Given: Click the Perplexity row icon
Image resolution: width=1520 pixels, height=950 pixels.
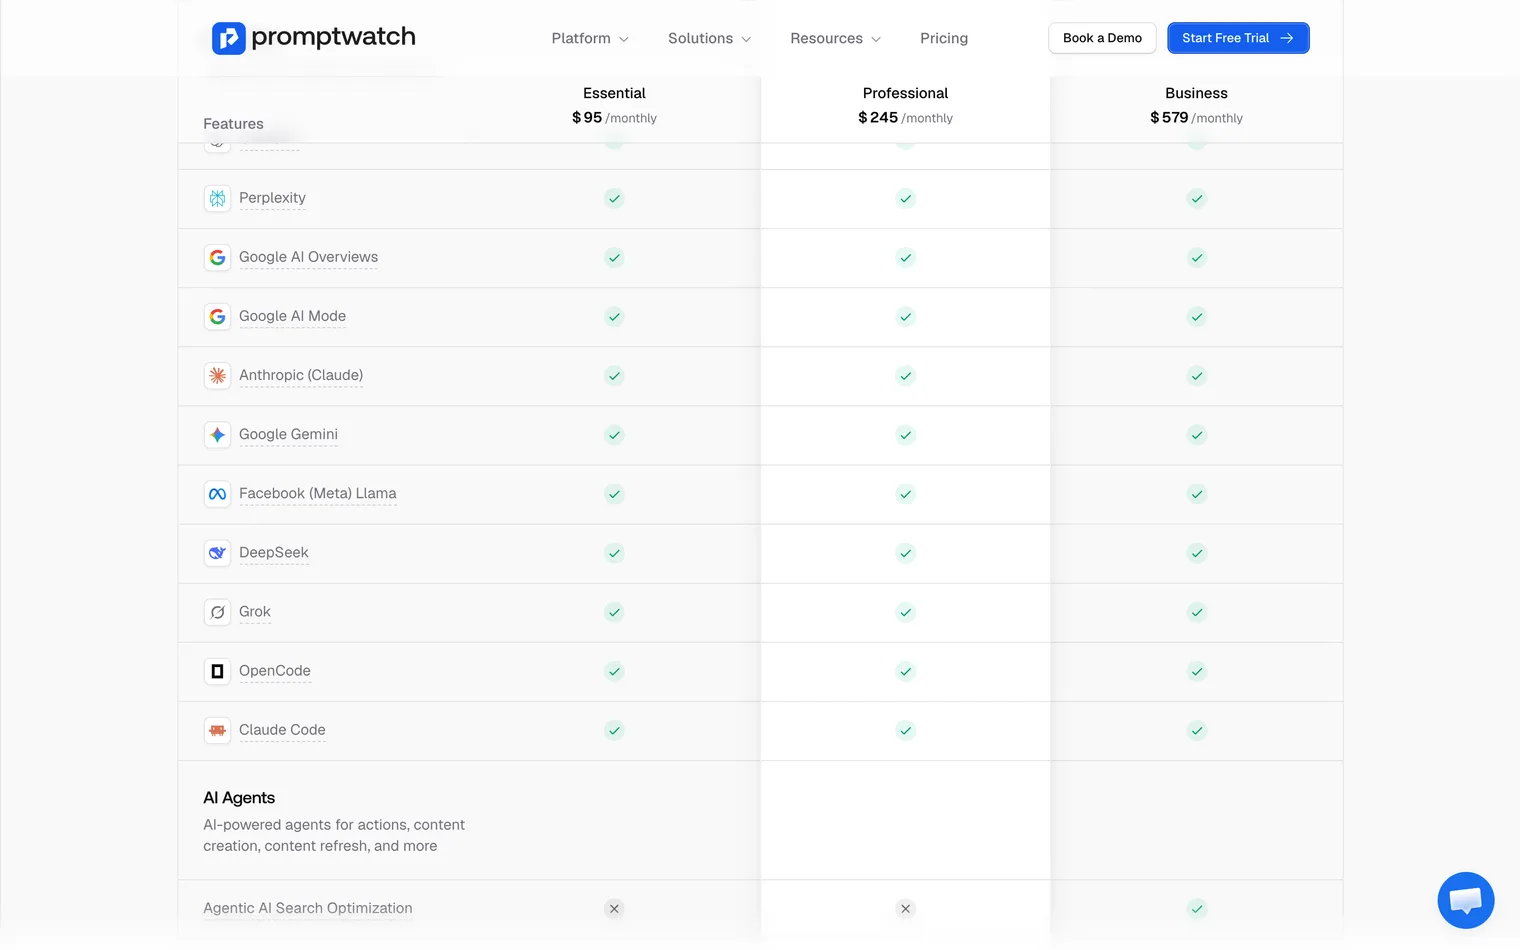Looking at the screenshot, I should pos(217,198).
